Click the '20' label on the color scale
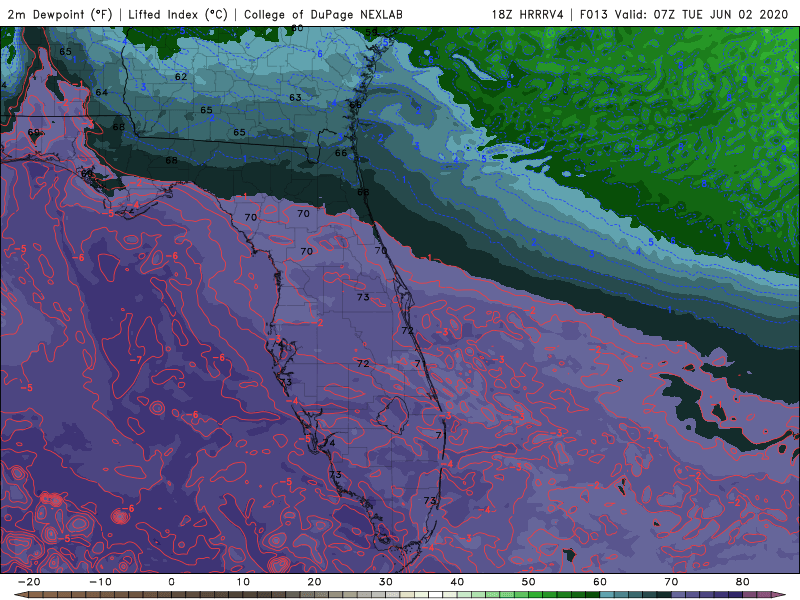Screen dimensions: 800x600 click(x=314, y=582)
